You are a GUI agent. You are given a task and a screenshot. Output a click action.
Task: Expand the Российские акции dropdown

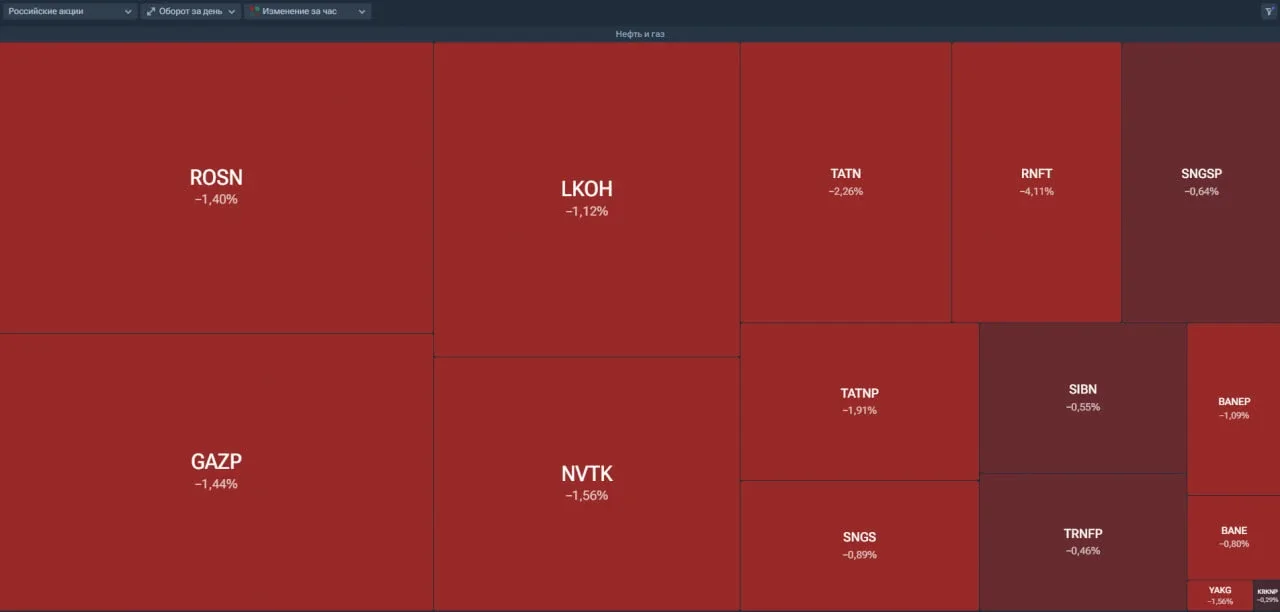(x=69, y=11)
